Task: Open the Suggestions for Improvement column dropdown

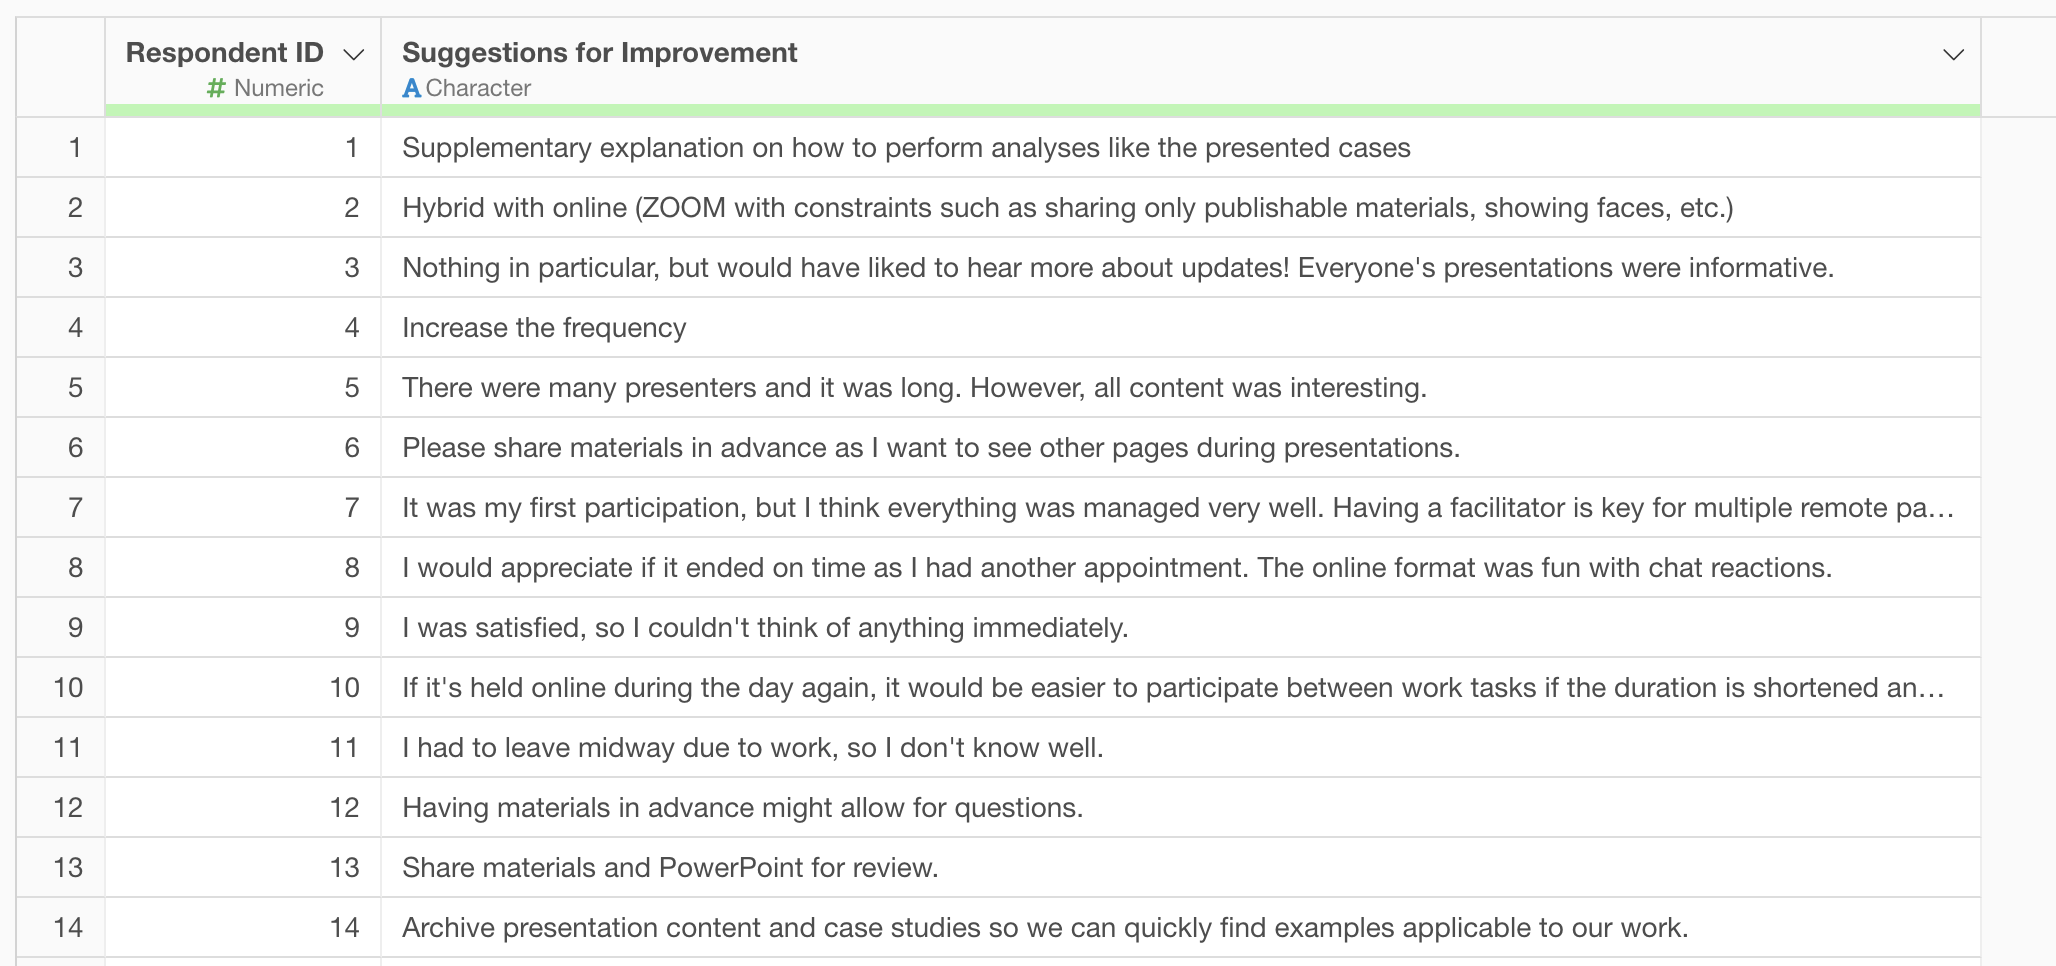Action: click(1953, 54)
